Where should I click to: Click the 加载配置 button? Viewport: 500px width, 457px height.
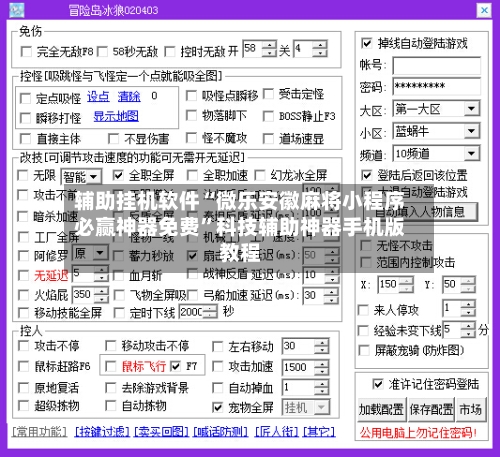pos(382,409)
